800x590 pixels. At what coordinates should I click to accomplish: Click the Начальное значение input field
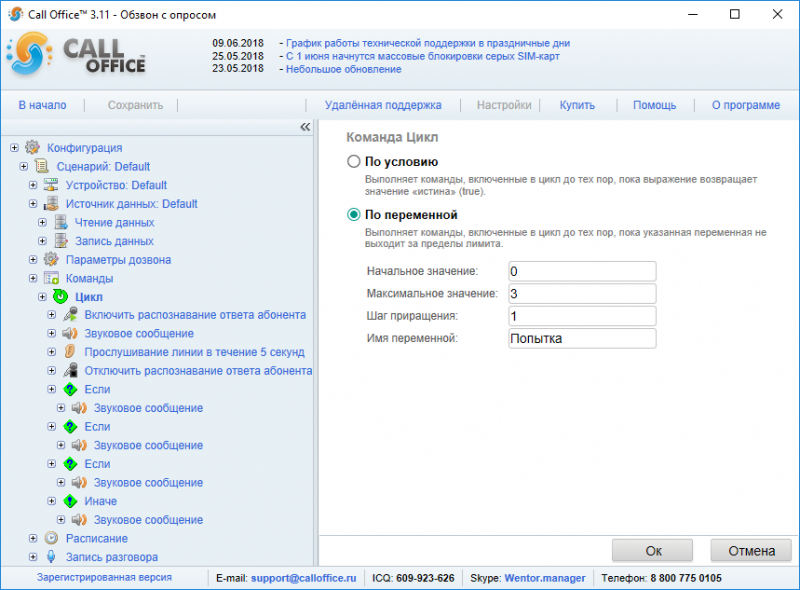click(x=582, y=271)
